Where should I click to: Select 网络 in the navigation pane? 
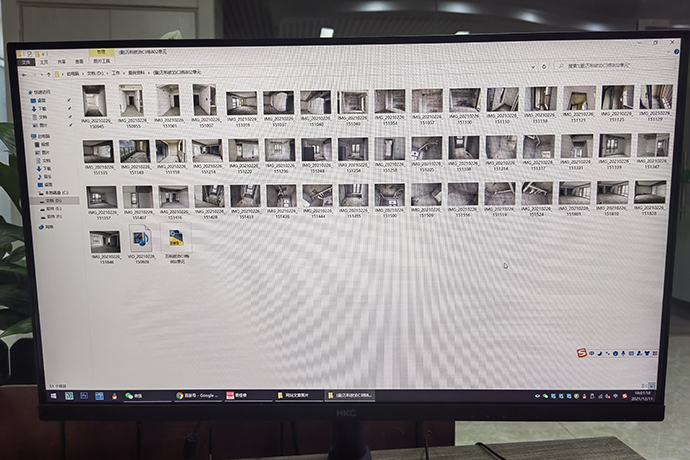[x=46, y=228]
